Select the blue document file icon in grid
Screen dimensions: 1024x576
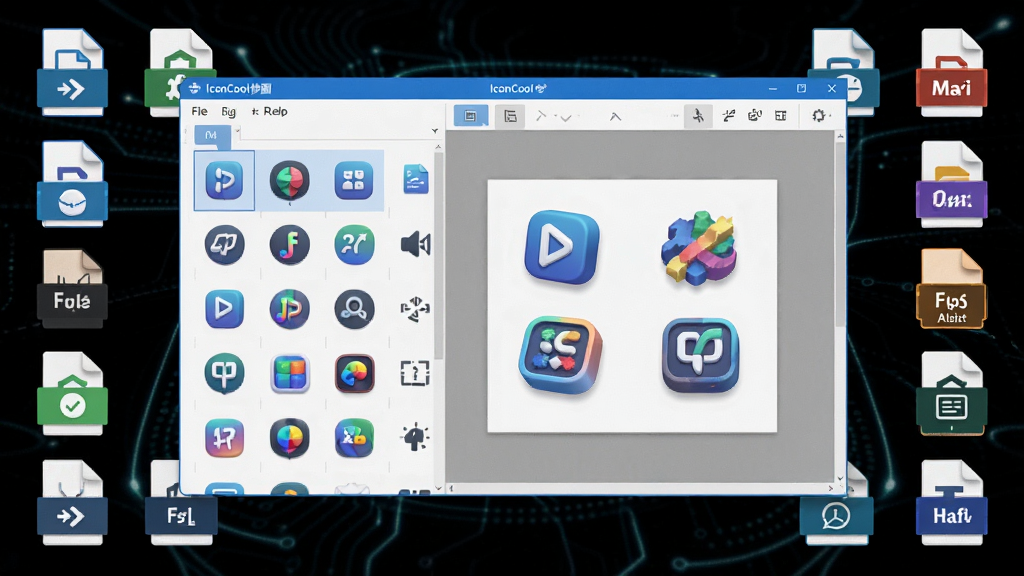coord(416,180)
